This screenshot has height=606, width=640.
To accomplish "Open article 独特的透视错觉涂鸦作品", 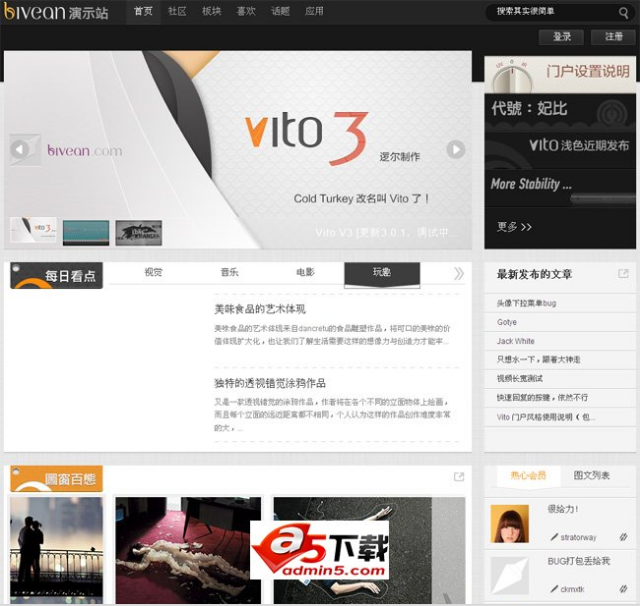I will tap(270, 383).
